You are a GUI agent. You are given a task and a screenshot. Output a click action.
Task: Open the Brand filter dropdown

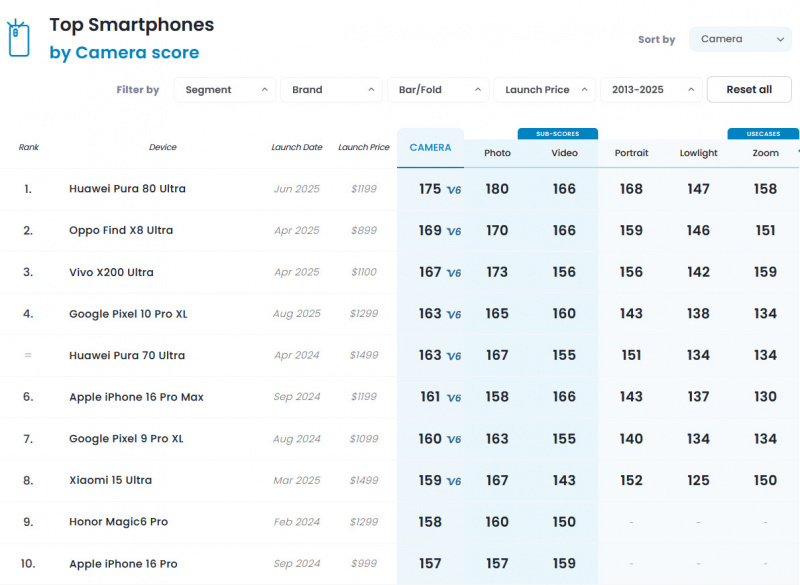pyautogui.click(x=331, y=90)
